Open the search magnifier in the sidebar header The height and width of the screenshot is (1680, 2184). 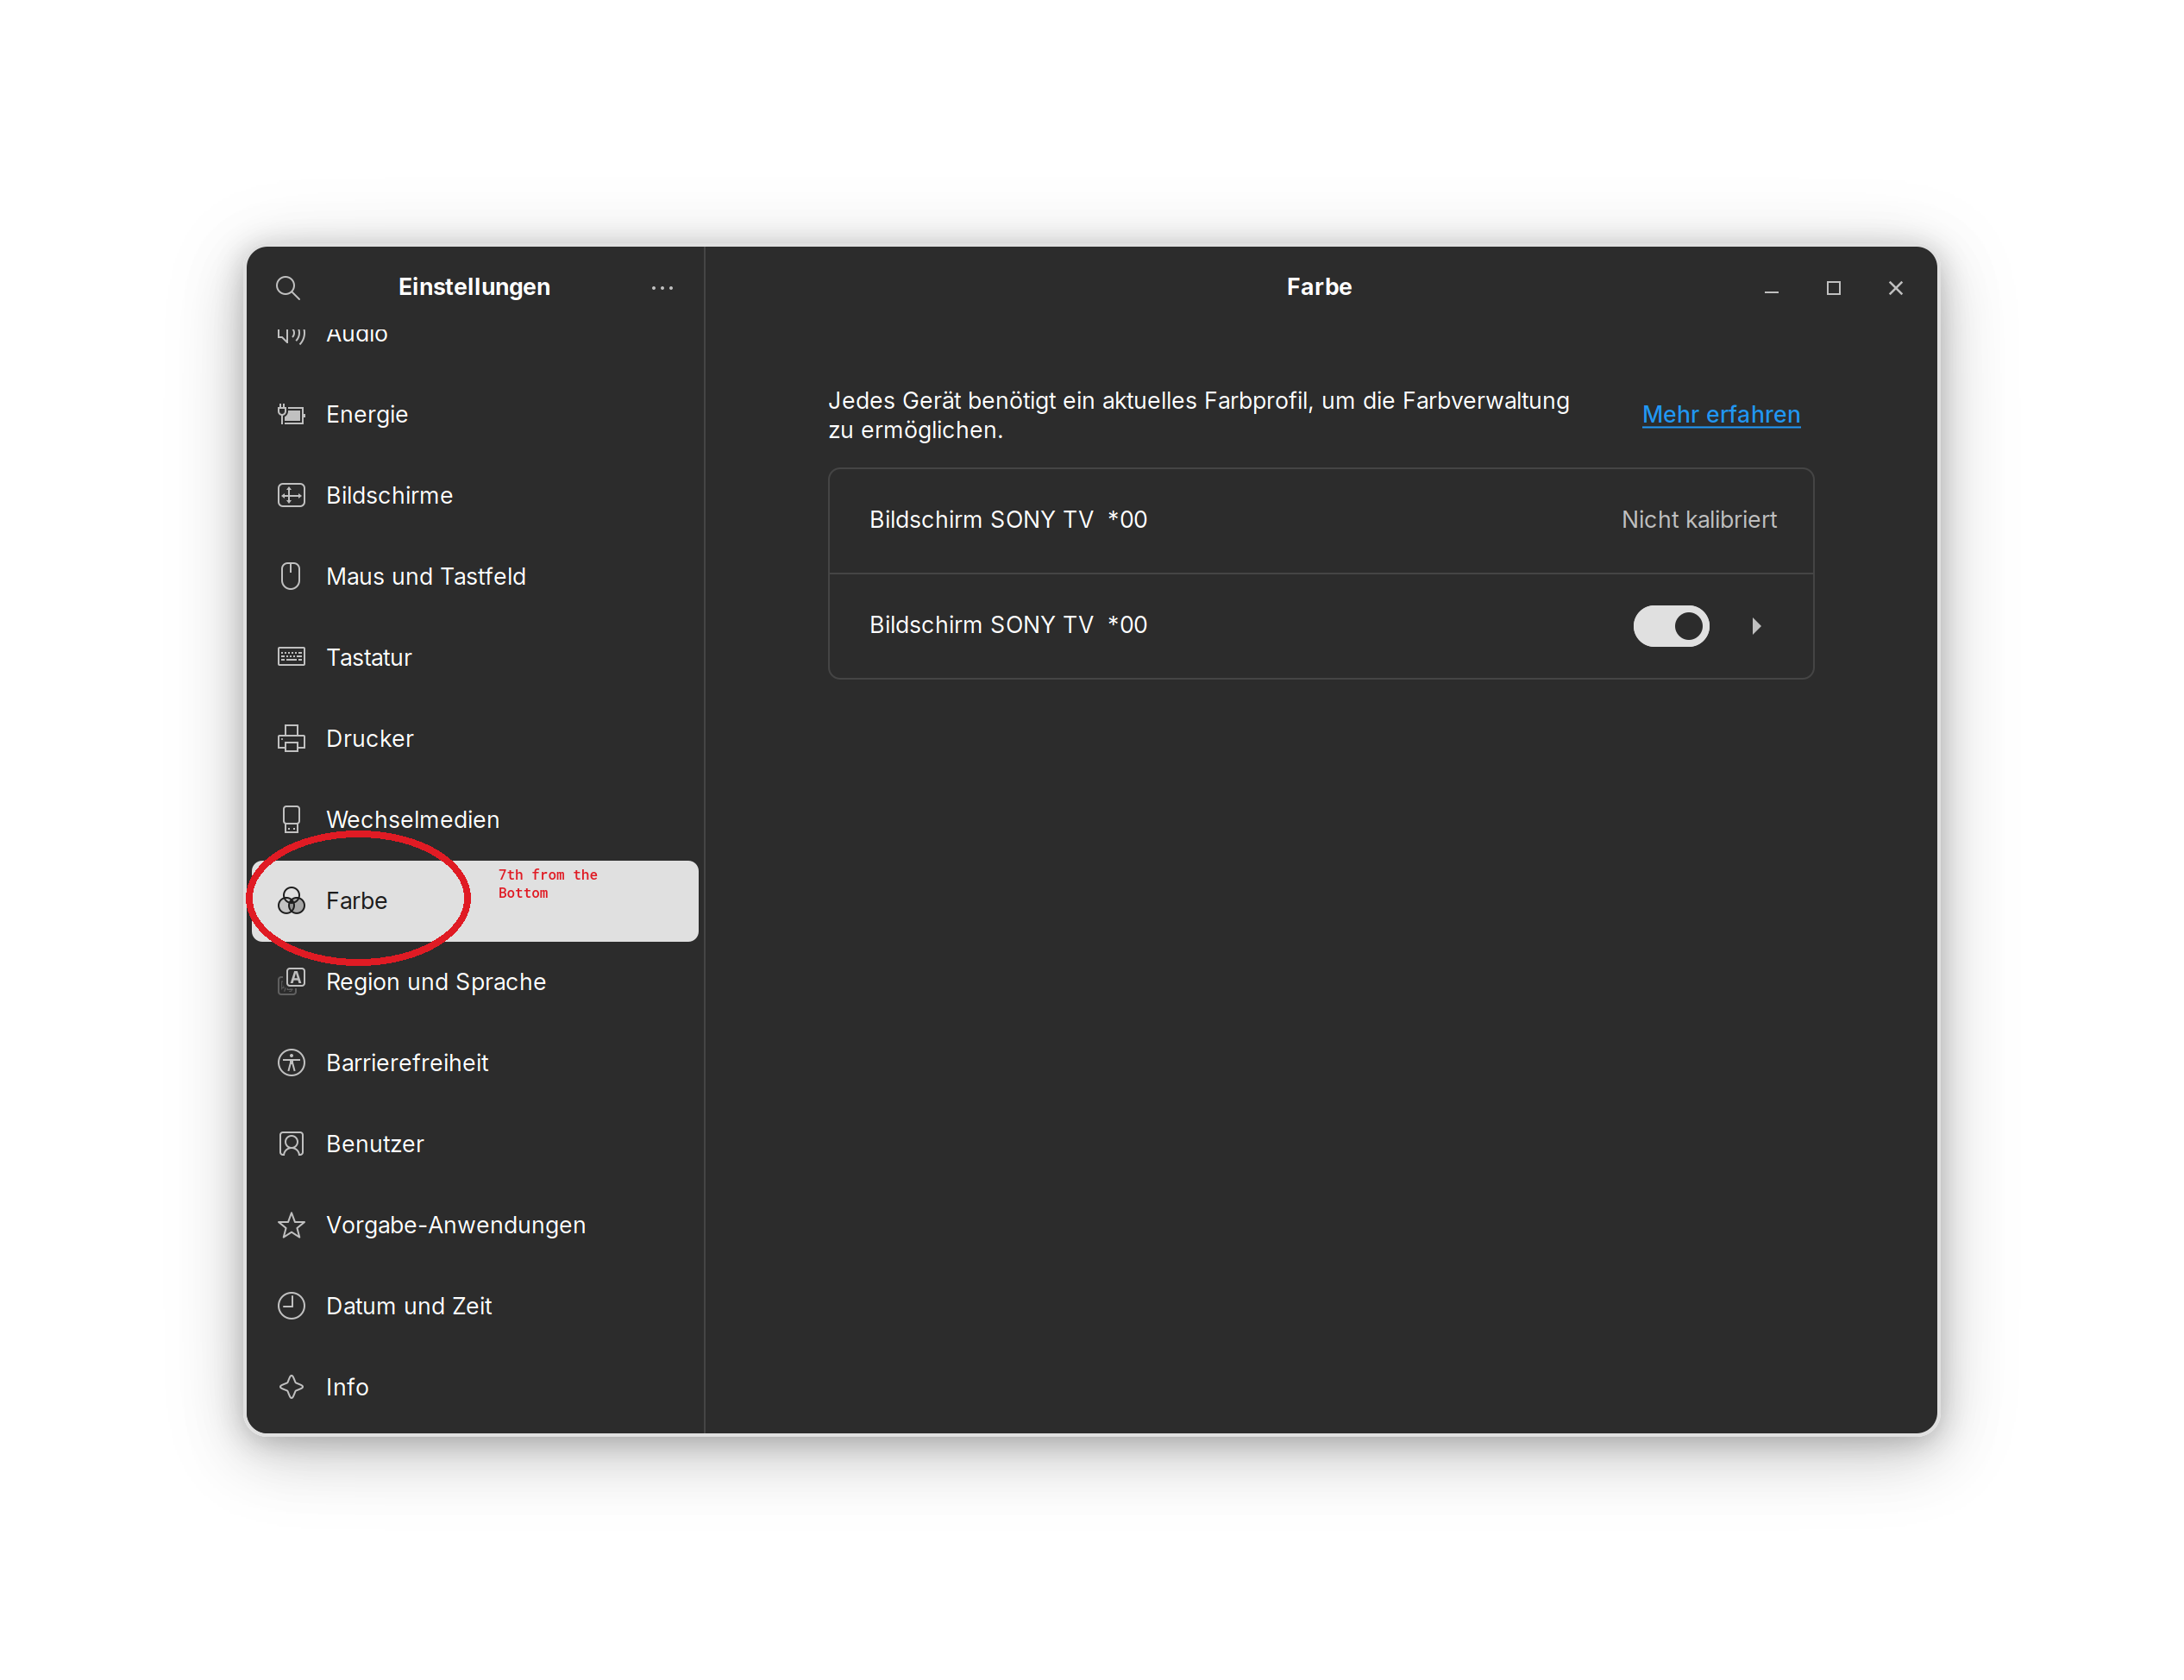[x=288, y=288]
